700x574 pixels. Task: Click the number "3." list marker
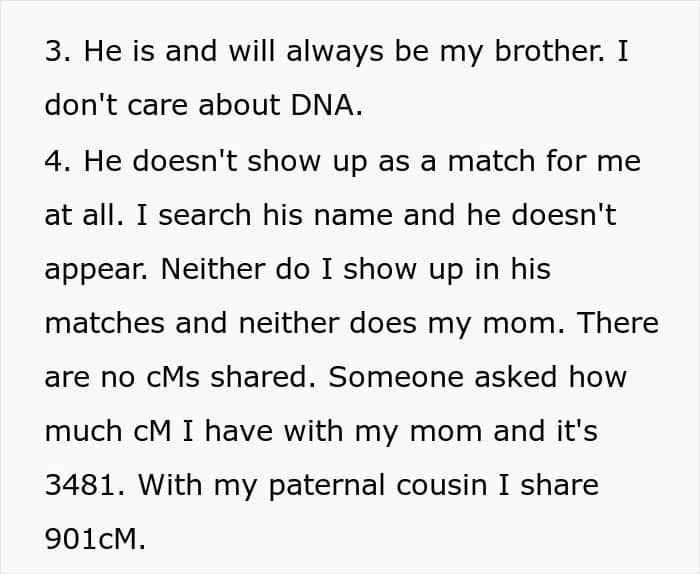coord(58,50)
